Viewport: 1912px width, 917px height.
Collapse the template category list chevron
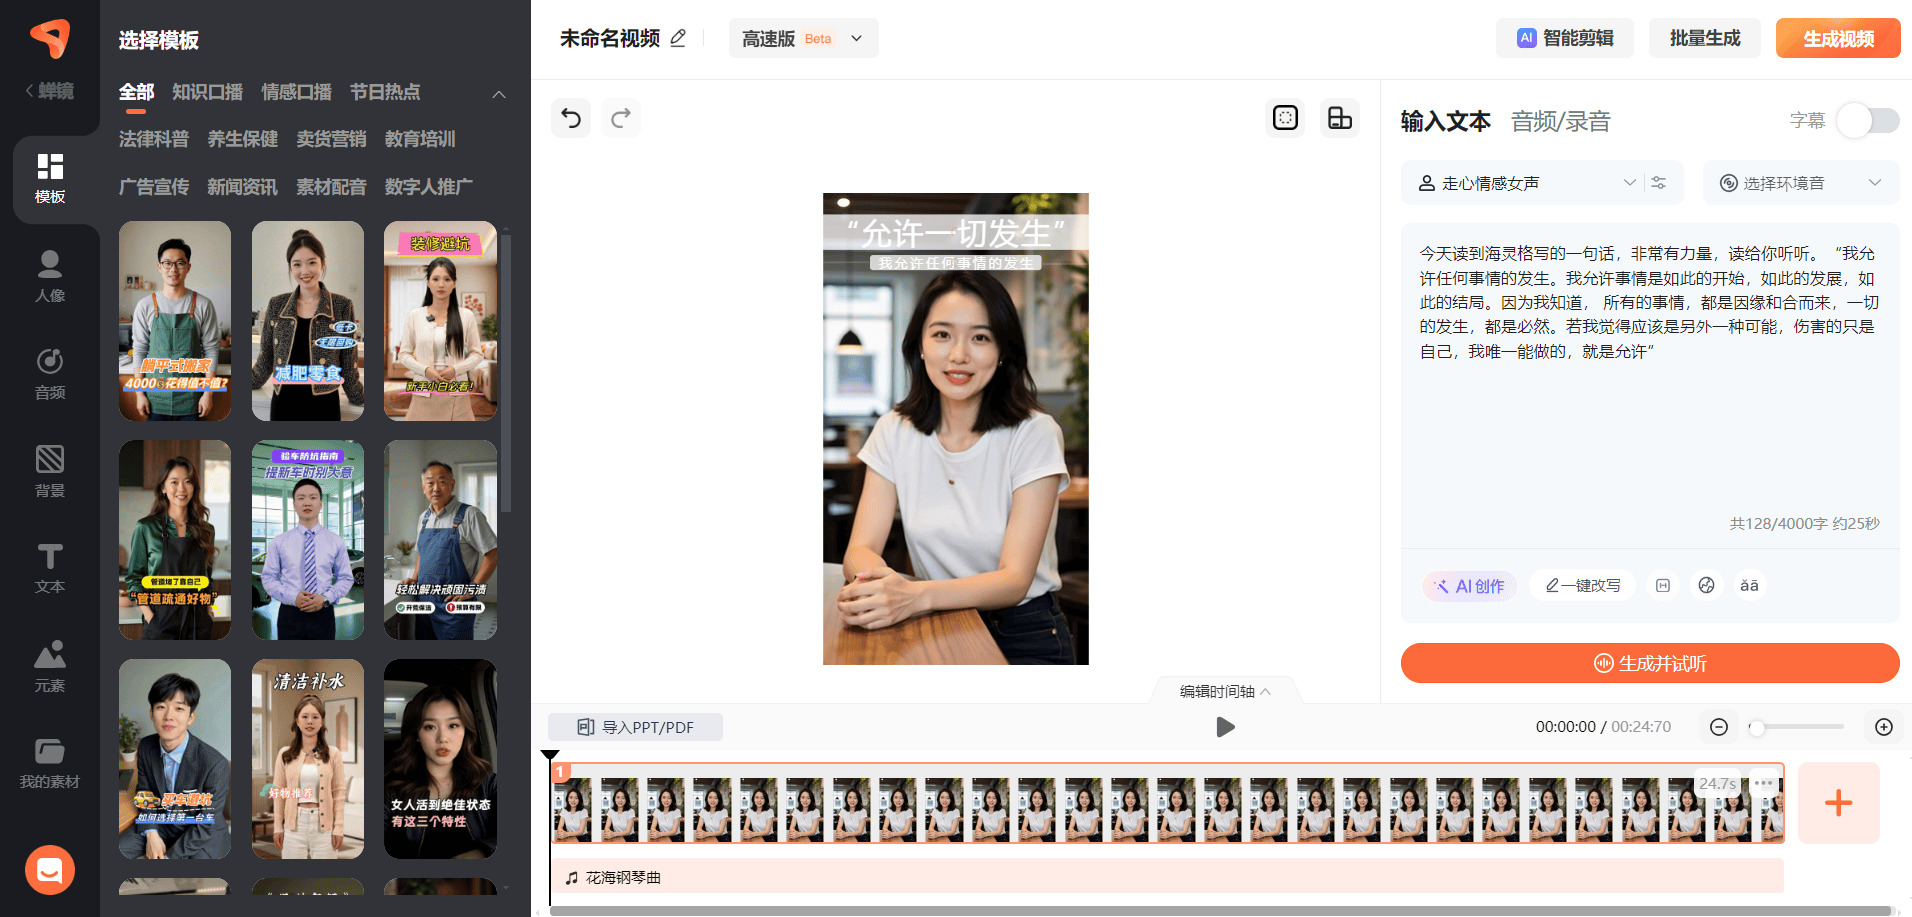(499, 94)
